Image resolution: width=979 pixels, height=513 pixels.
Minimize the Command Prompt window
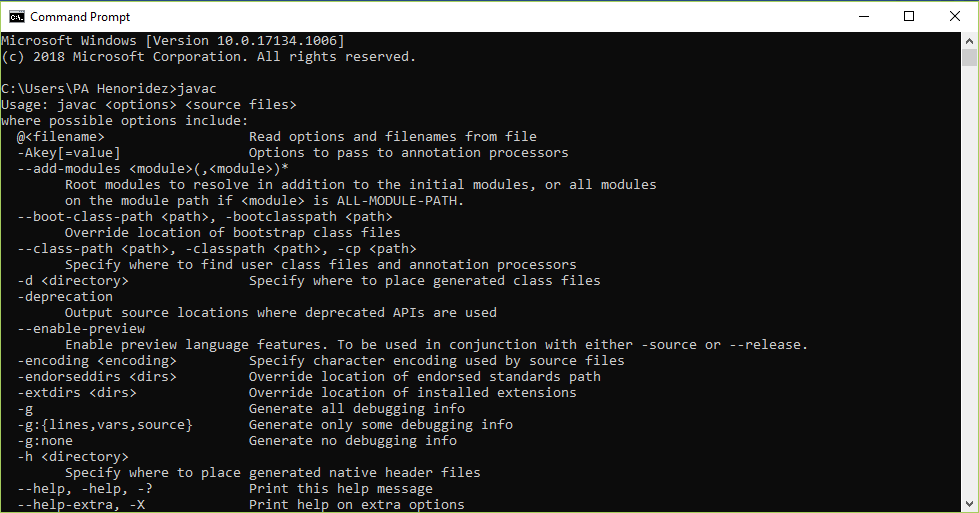coord(862,16)
